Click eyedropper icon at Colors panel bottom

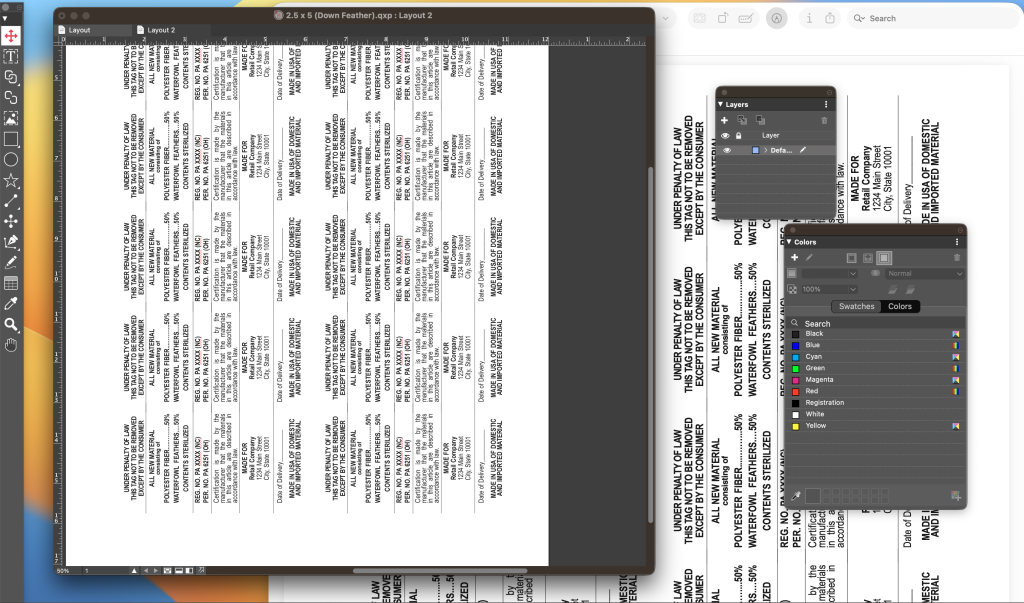(795, 497)
